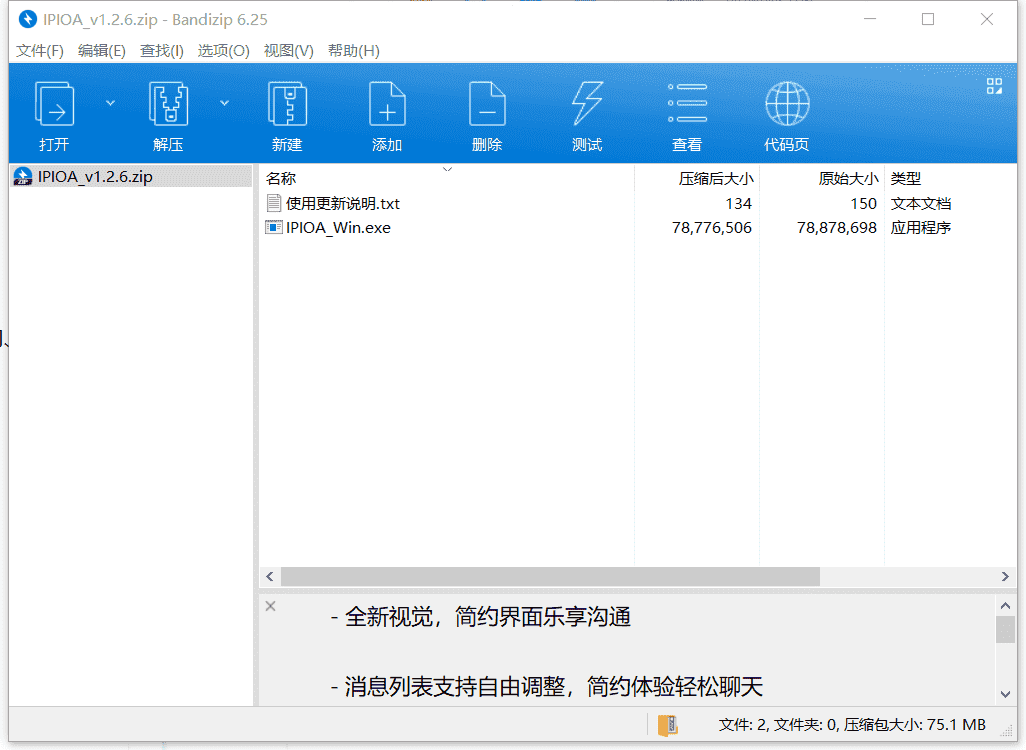Click the compressed size value 134

[738, 204]
